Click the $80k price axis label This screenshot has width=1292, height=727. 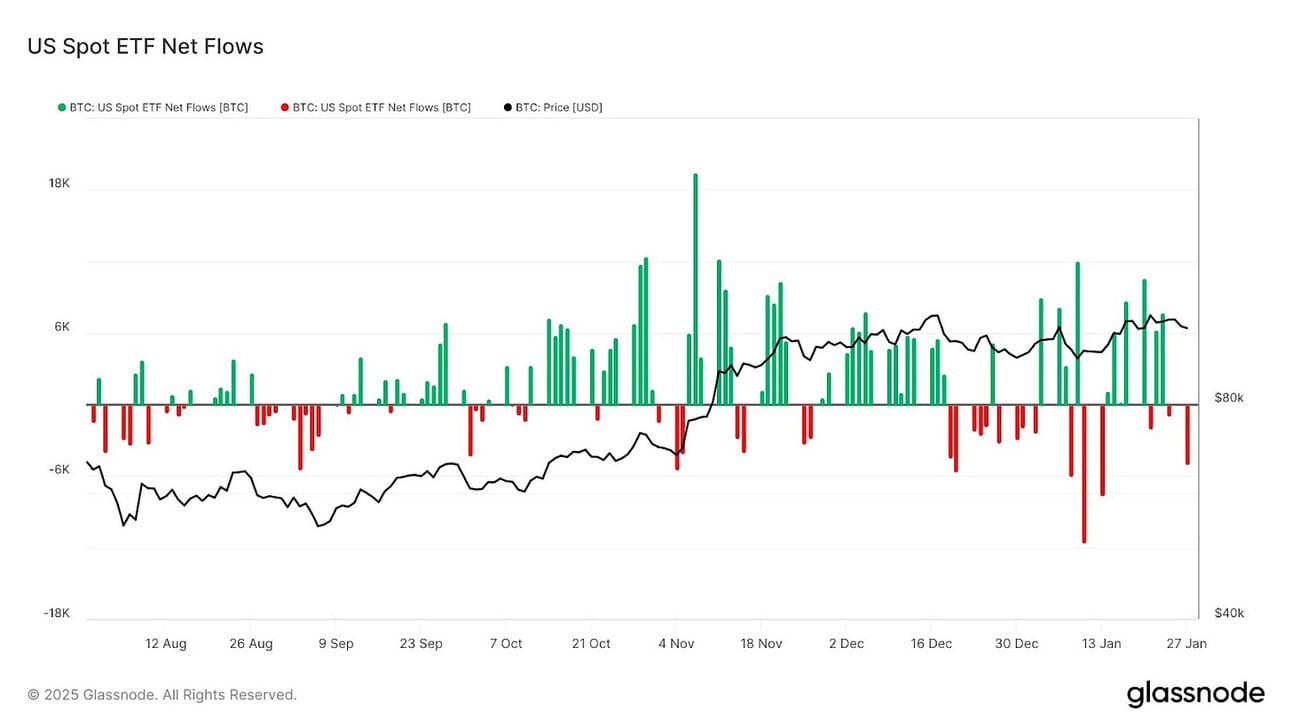pyautogui.click(x=1229, y=398)
